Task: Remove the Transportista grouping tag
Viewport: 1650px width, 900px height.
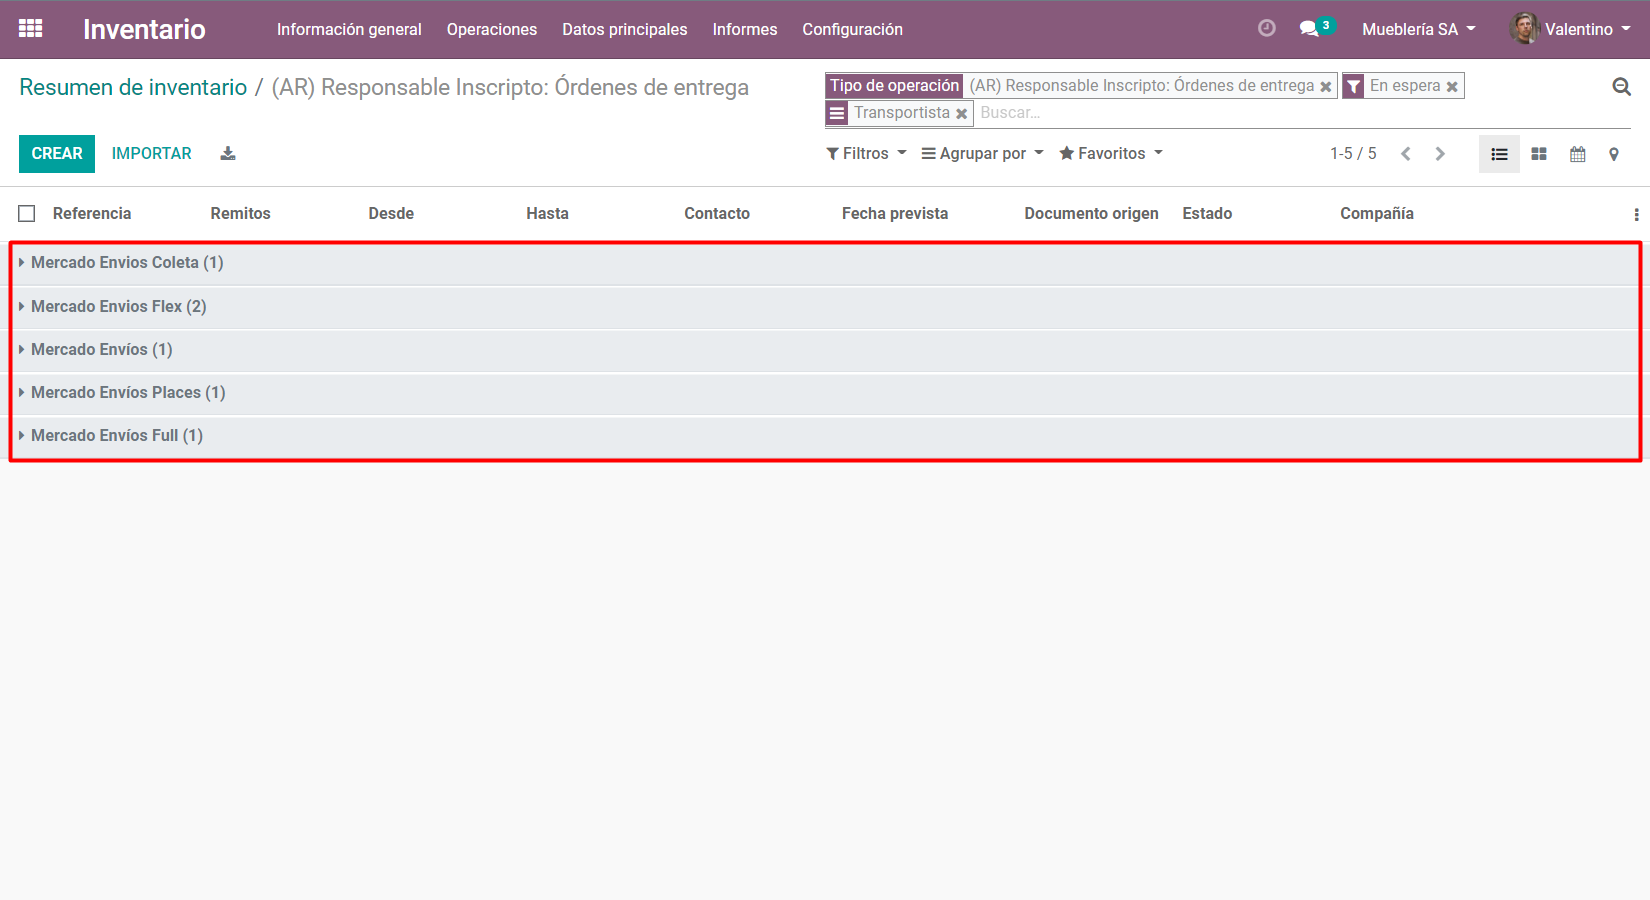Action: (x=961, y=114)
